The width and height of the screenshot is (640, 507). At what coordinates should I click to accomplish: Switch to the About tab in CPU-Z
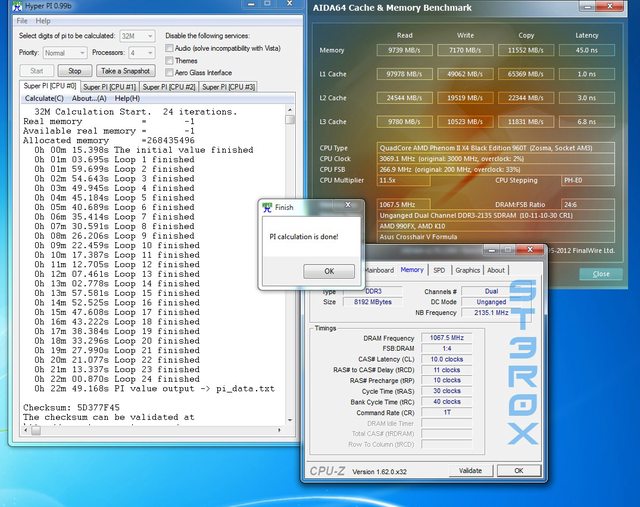496,270
